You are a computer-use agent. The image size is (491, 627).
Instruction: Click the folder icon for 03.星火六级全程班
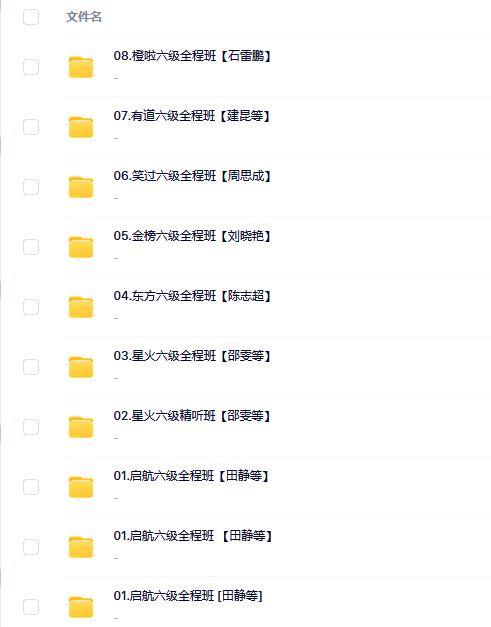click(x=81, y=367)
